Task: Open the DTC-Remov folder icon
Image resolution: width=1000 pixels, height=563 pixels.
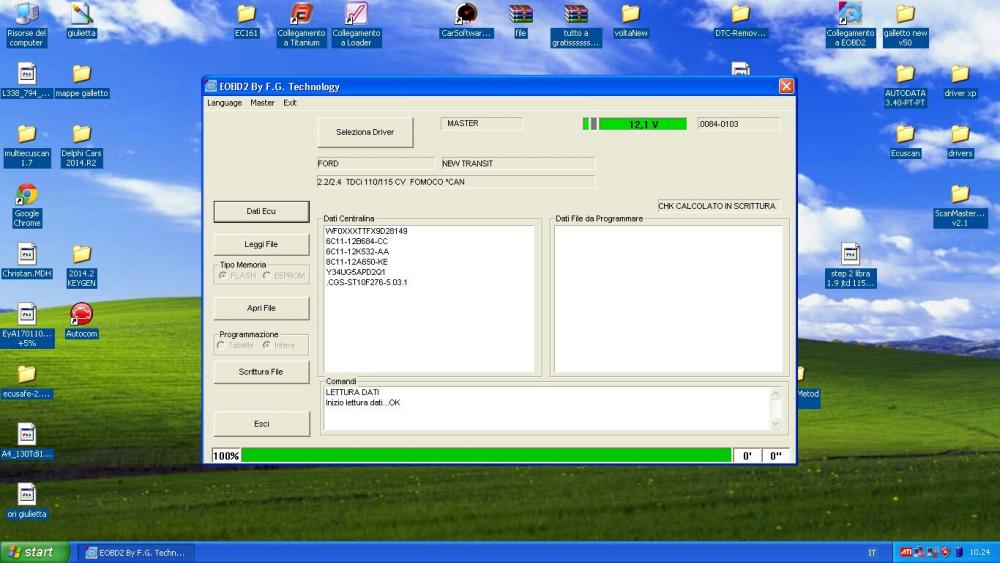Action: coord(740,20)
